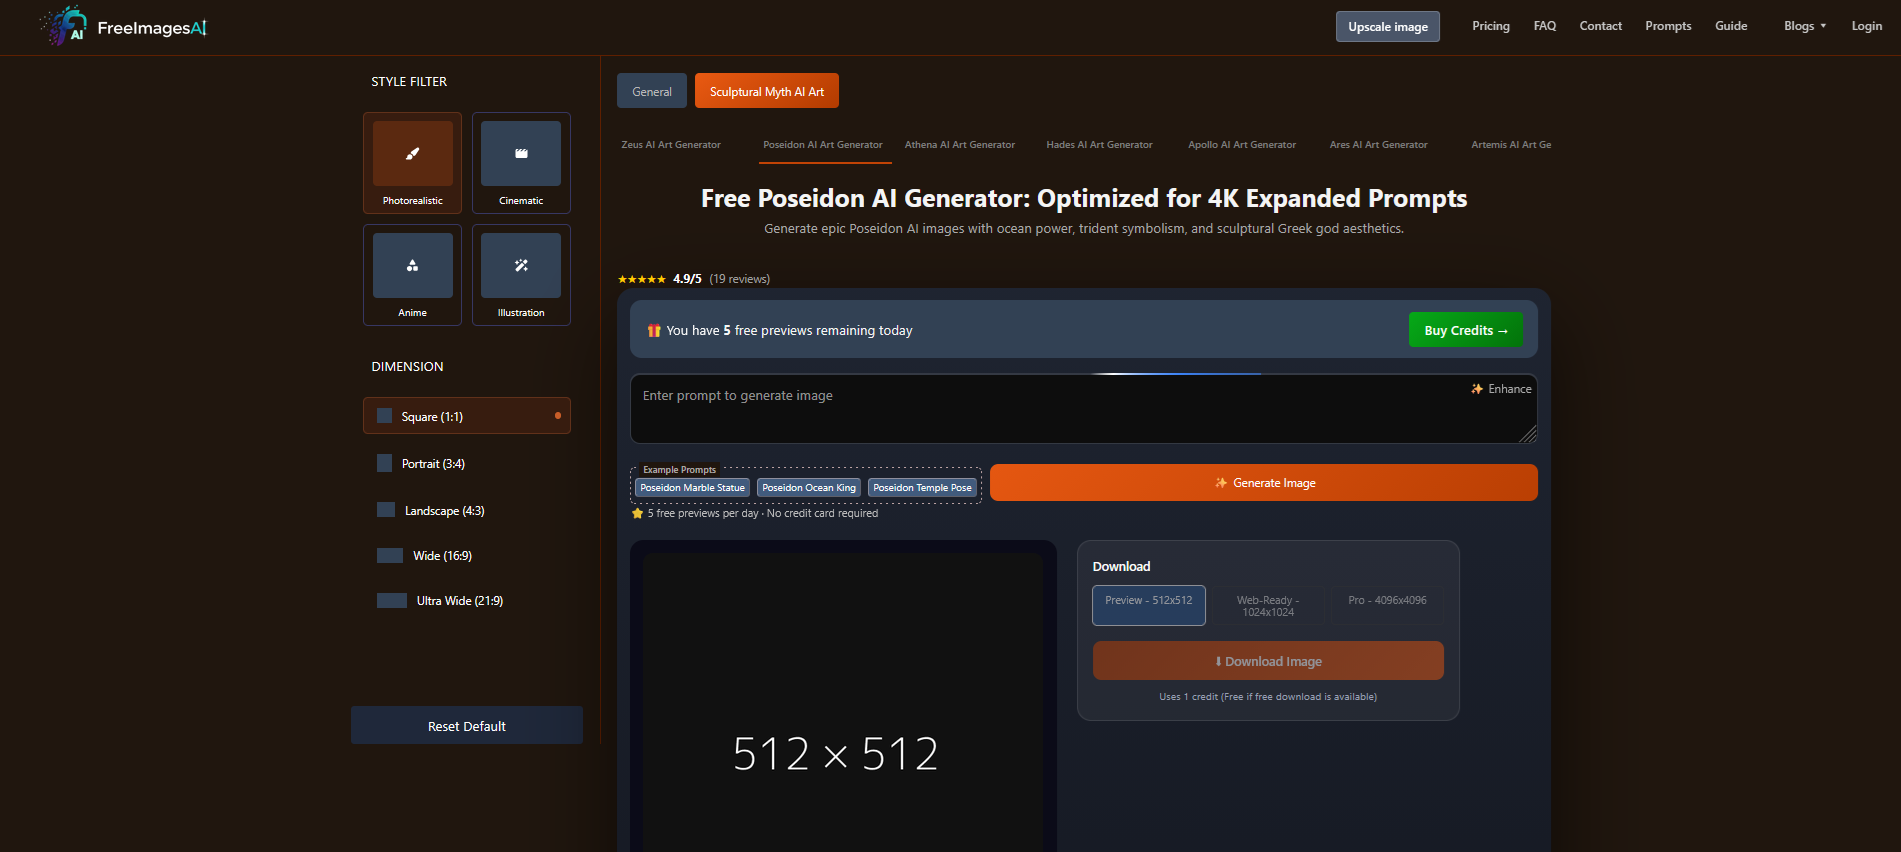Select Web-Ready - 1024x1024 download size

[1268, 605]
